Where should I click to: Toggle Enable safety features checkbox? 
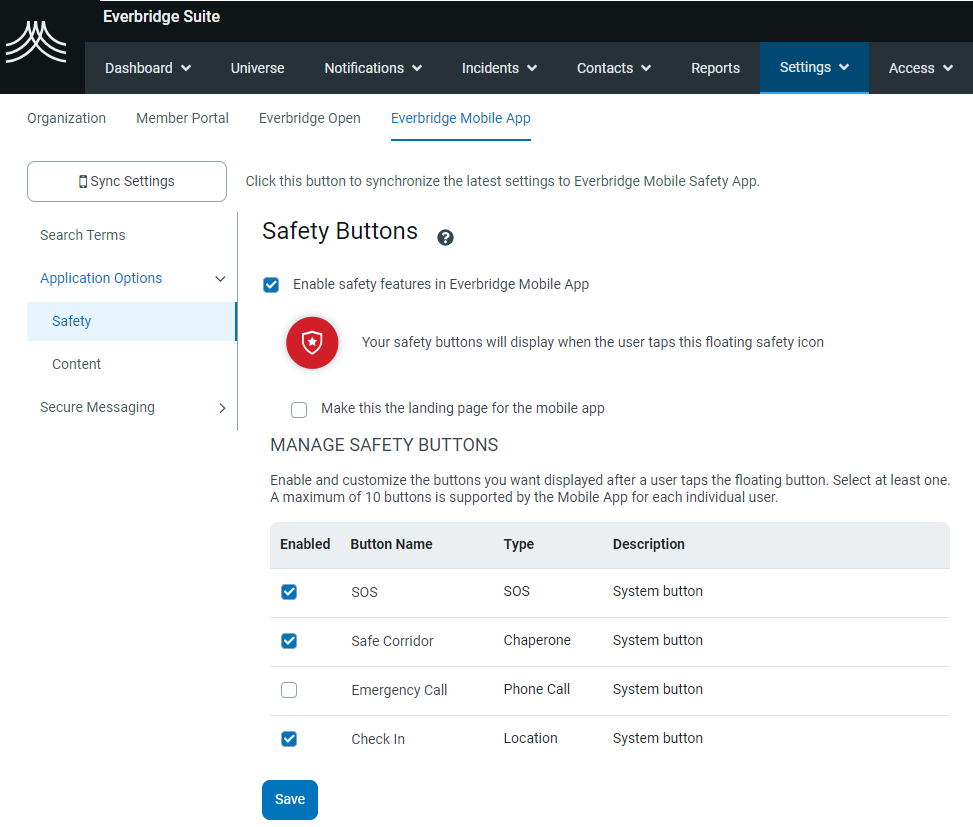pyautogui.click(x=271, y=285)
